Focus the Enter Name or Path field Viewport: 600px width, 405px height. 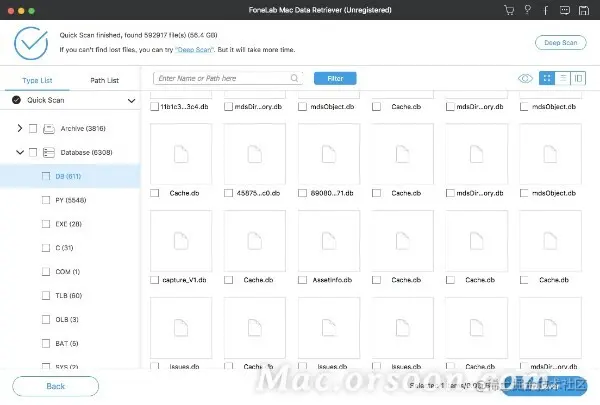[228, 78]
